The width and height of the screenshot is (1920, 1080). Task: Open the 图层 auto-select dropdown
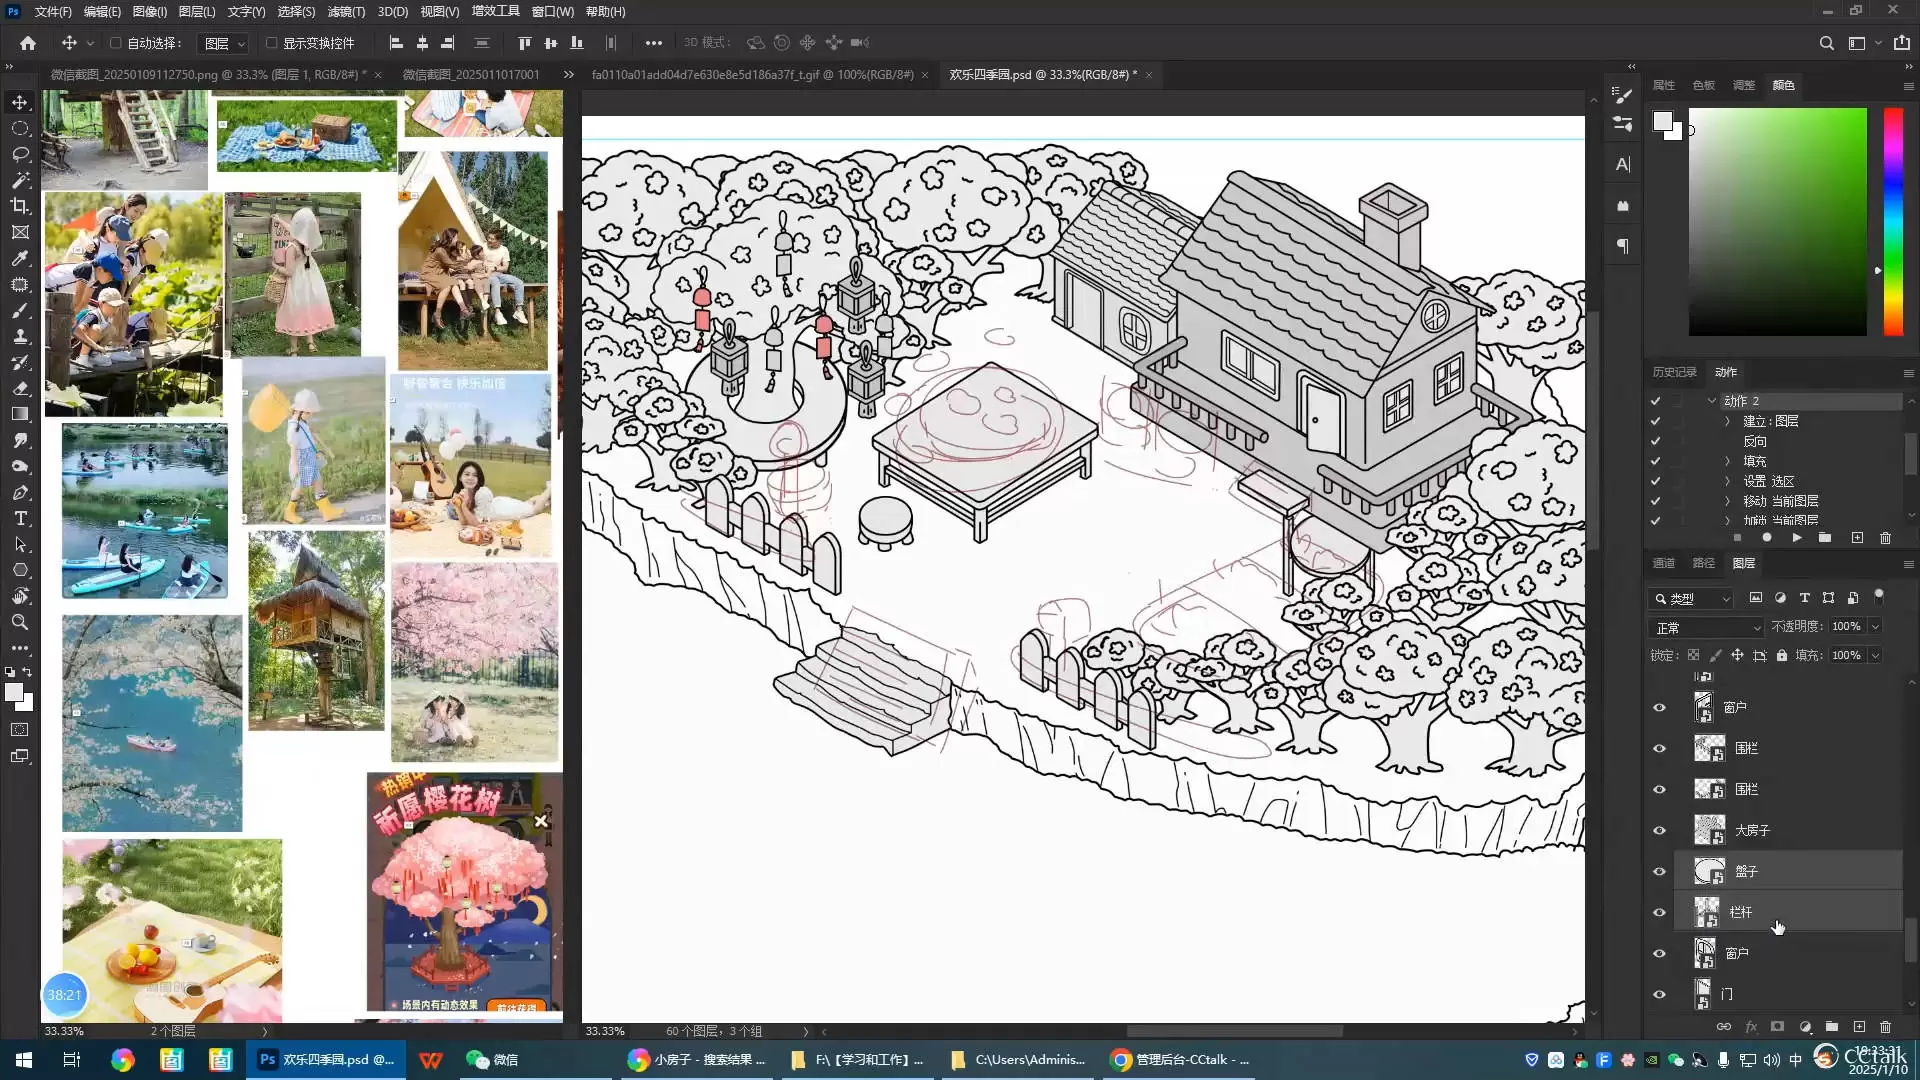(224, 43)
